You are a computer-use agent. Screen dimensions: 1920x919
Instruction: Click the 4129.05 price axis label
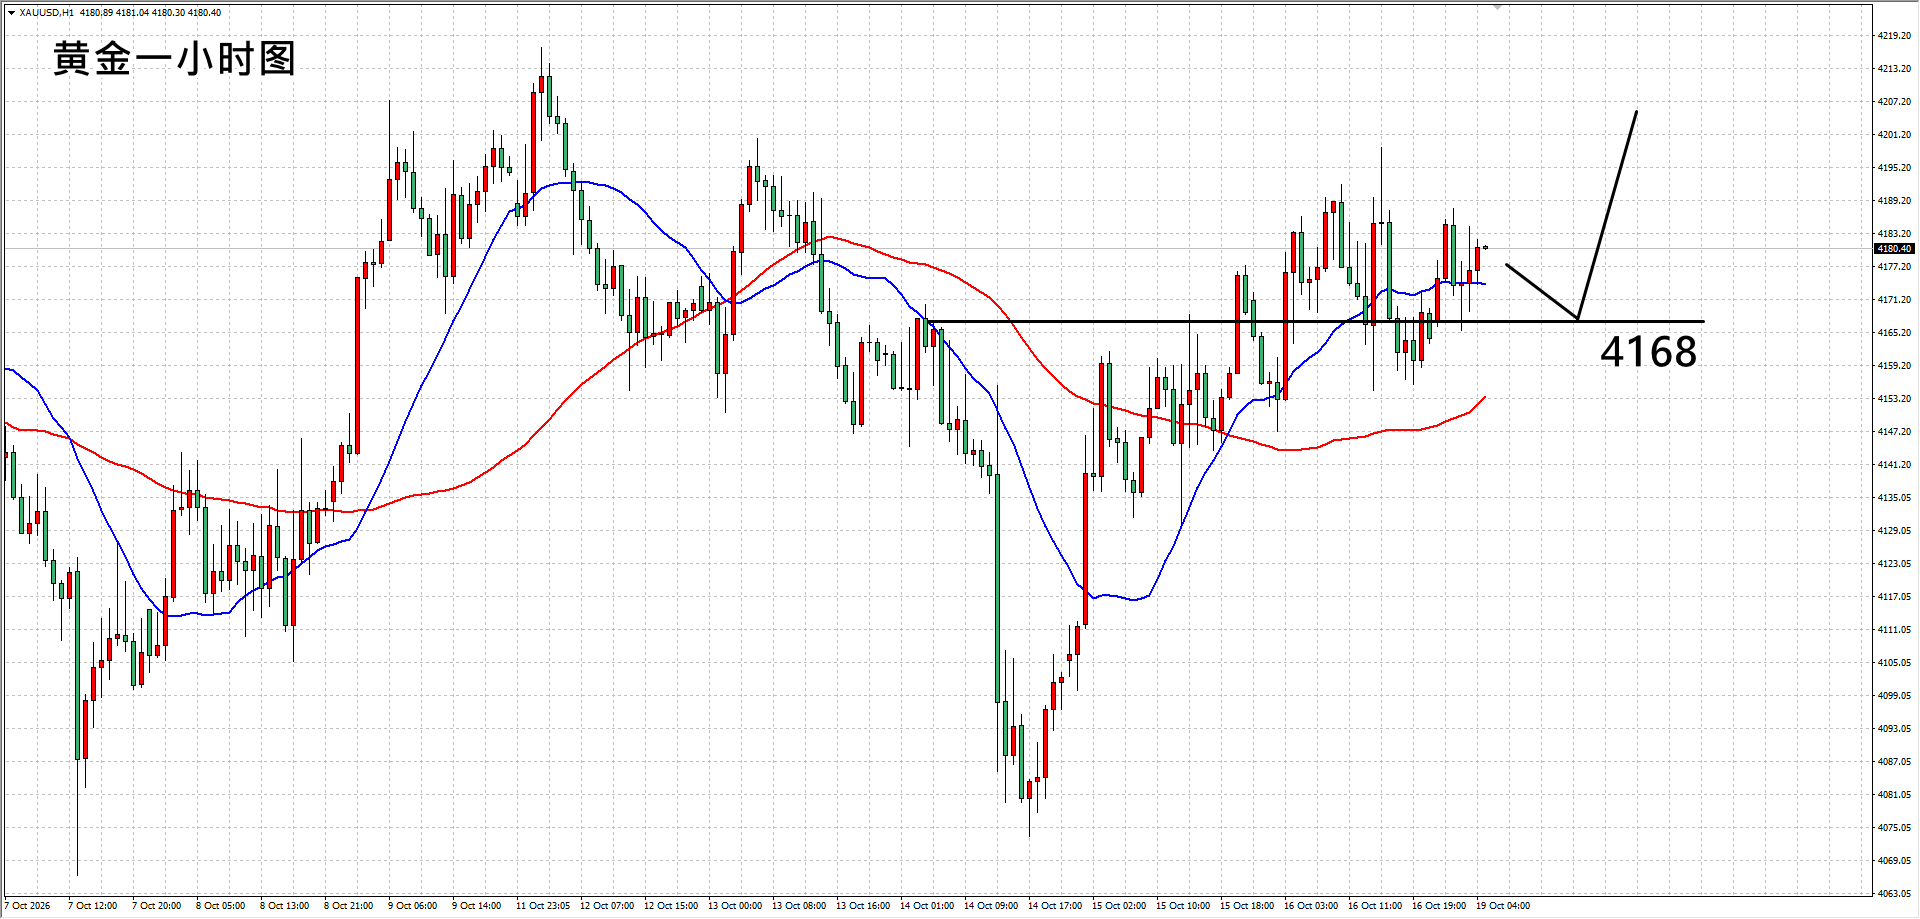[x=1894, y=531]
